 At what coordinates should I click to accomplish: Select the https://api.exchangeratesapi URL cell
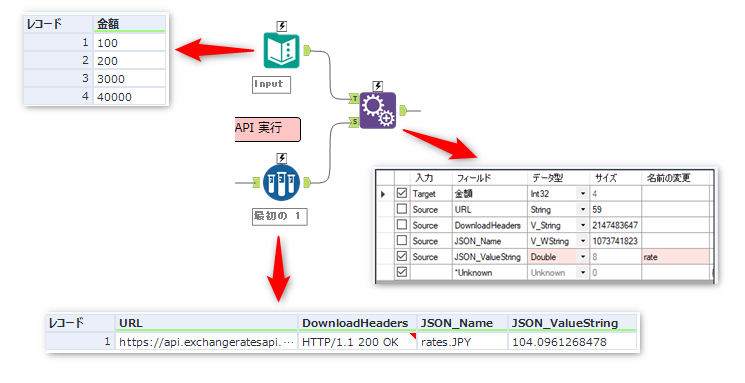[x=206, y=342]
